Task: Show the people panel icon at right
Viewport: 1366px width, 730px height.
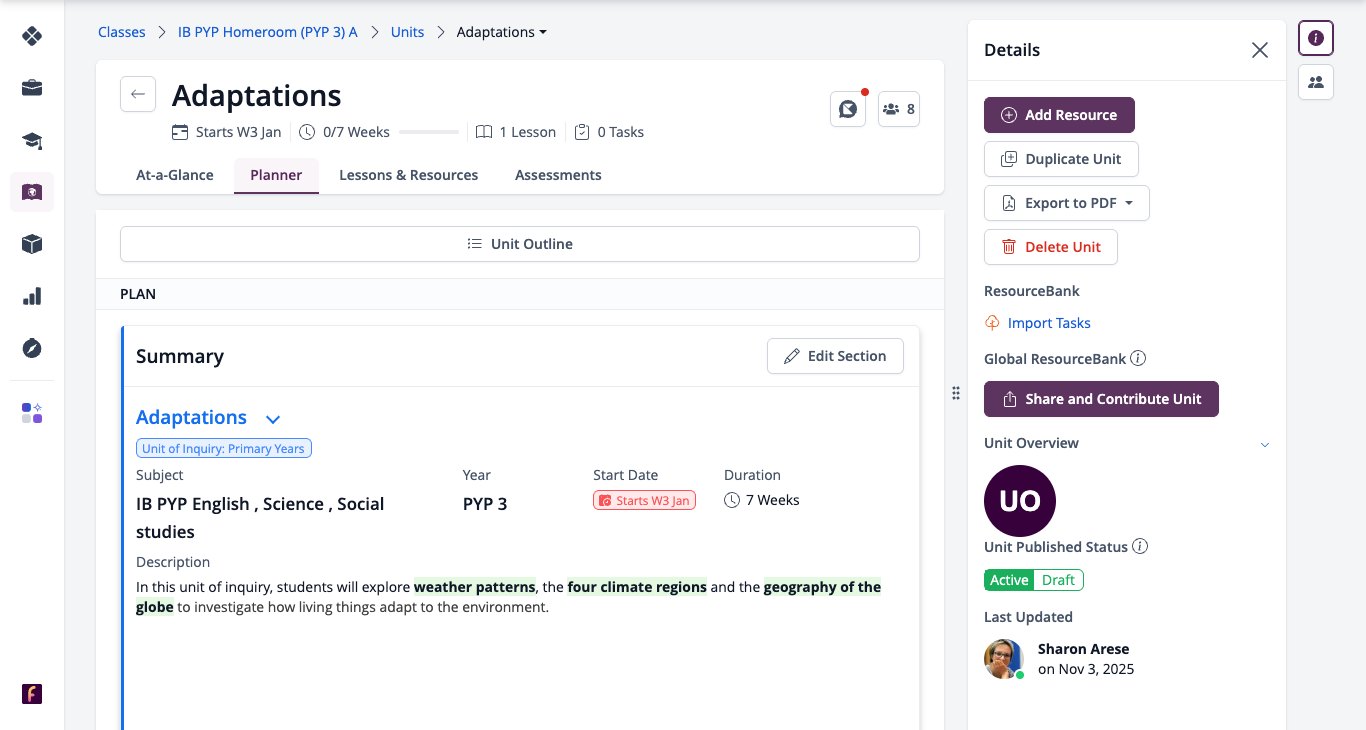Action: 1316,82
